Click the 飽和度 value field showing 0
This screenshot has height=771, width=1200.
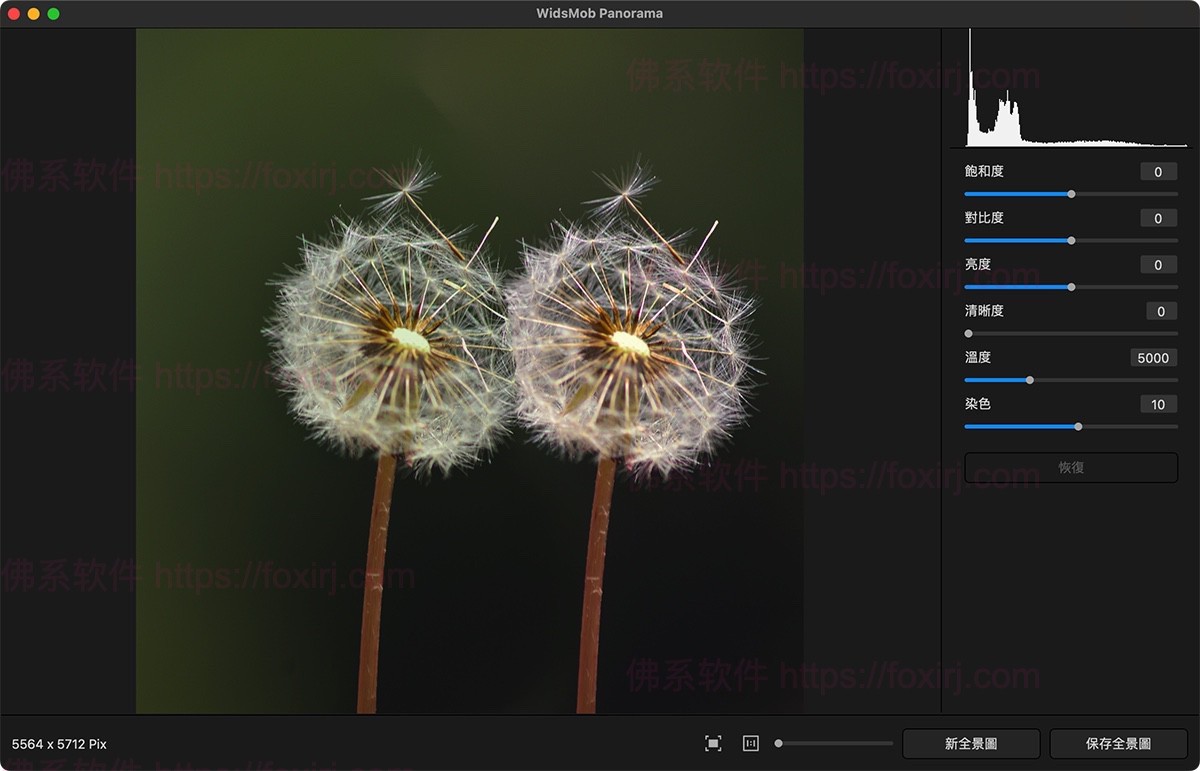1157,171
